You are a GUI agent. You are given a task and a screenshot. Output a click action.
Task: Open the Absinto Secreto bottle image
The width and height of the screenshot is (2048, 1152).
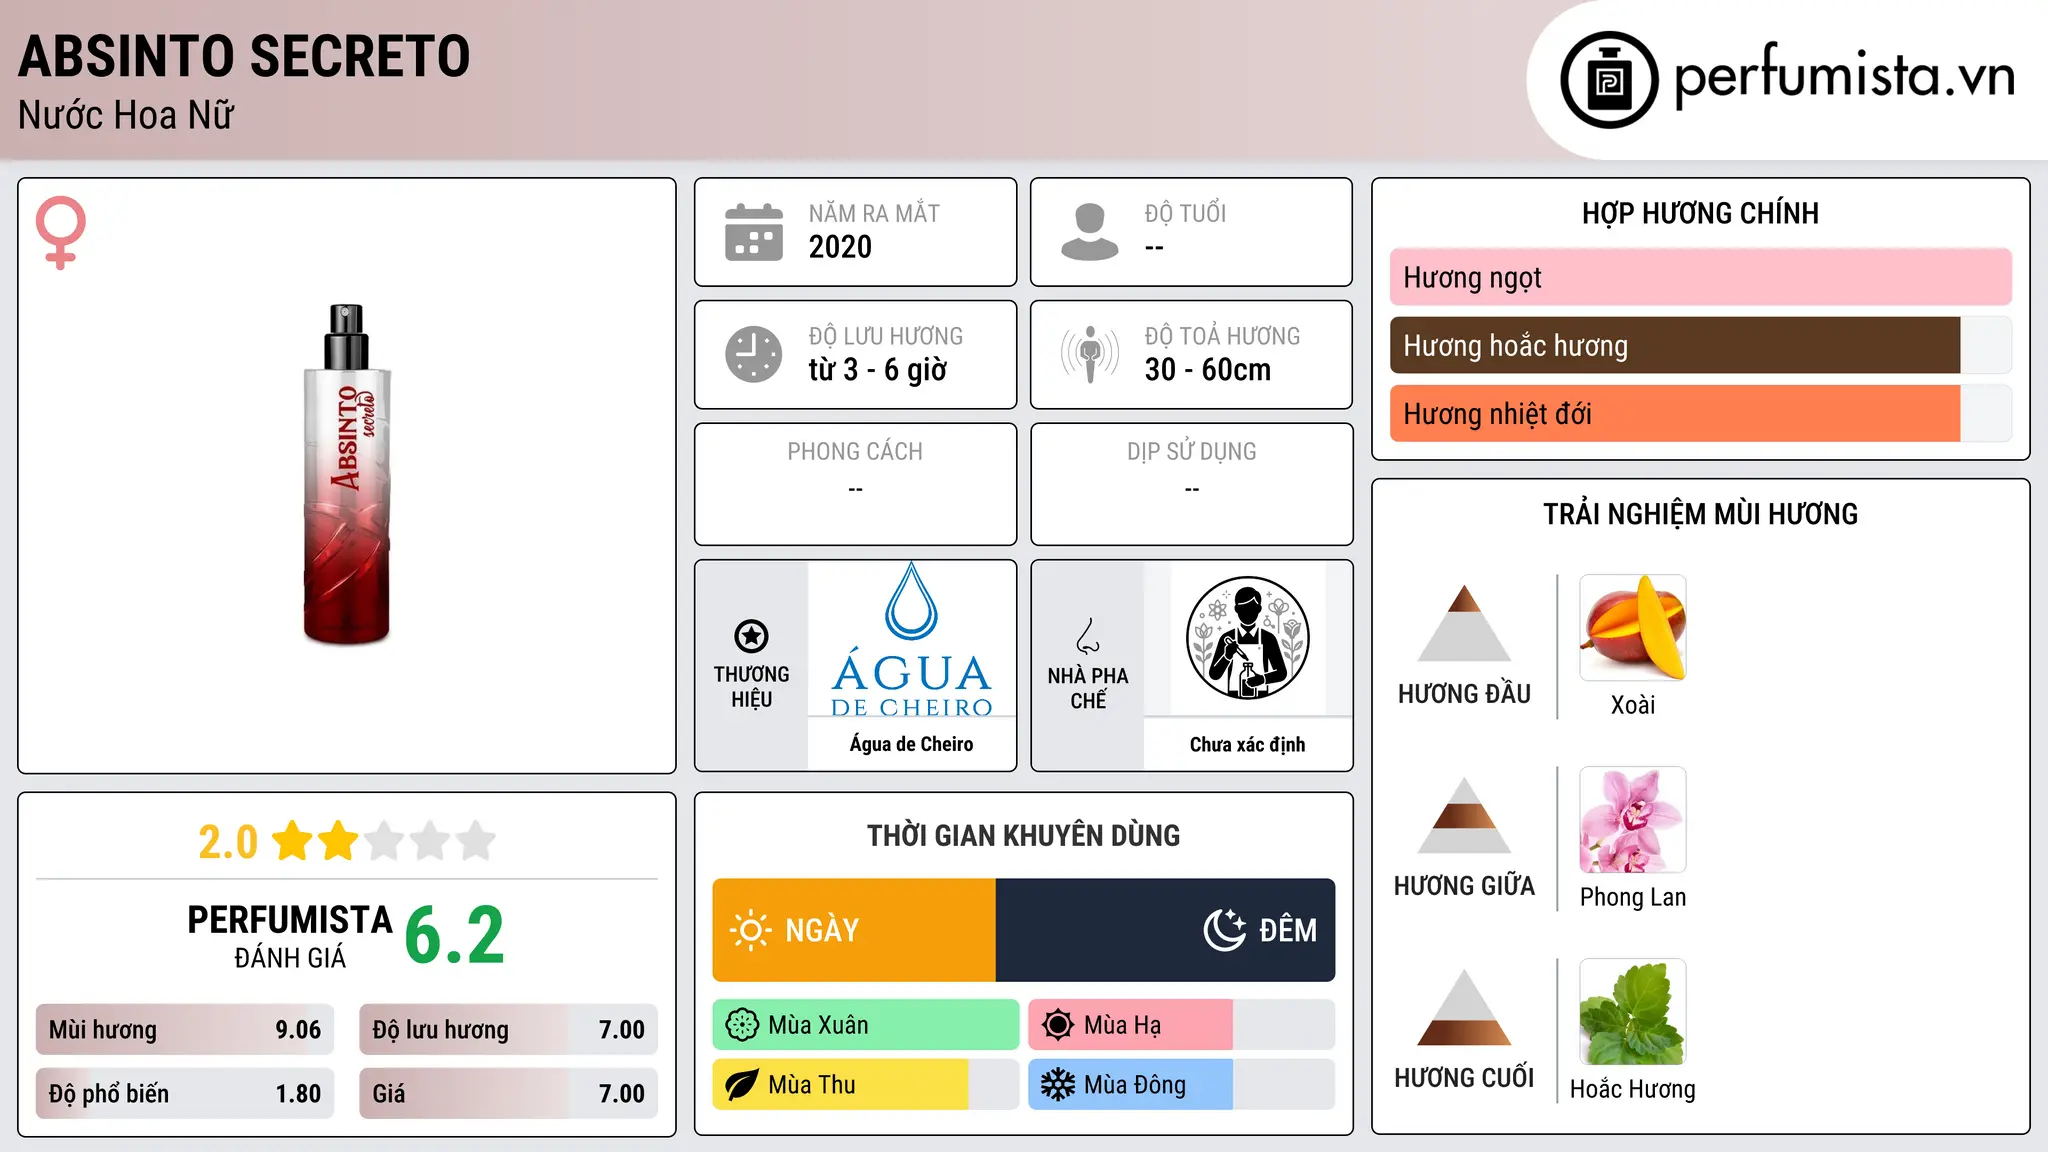pyautogui.click(x=347, y=475)
